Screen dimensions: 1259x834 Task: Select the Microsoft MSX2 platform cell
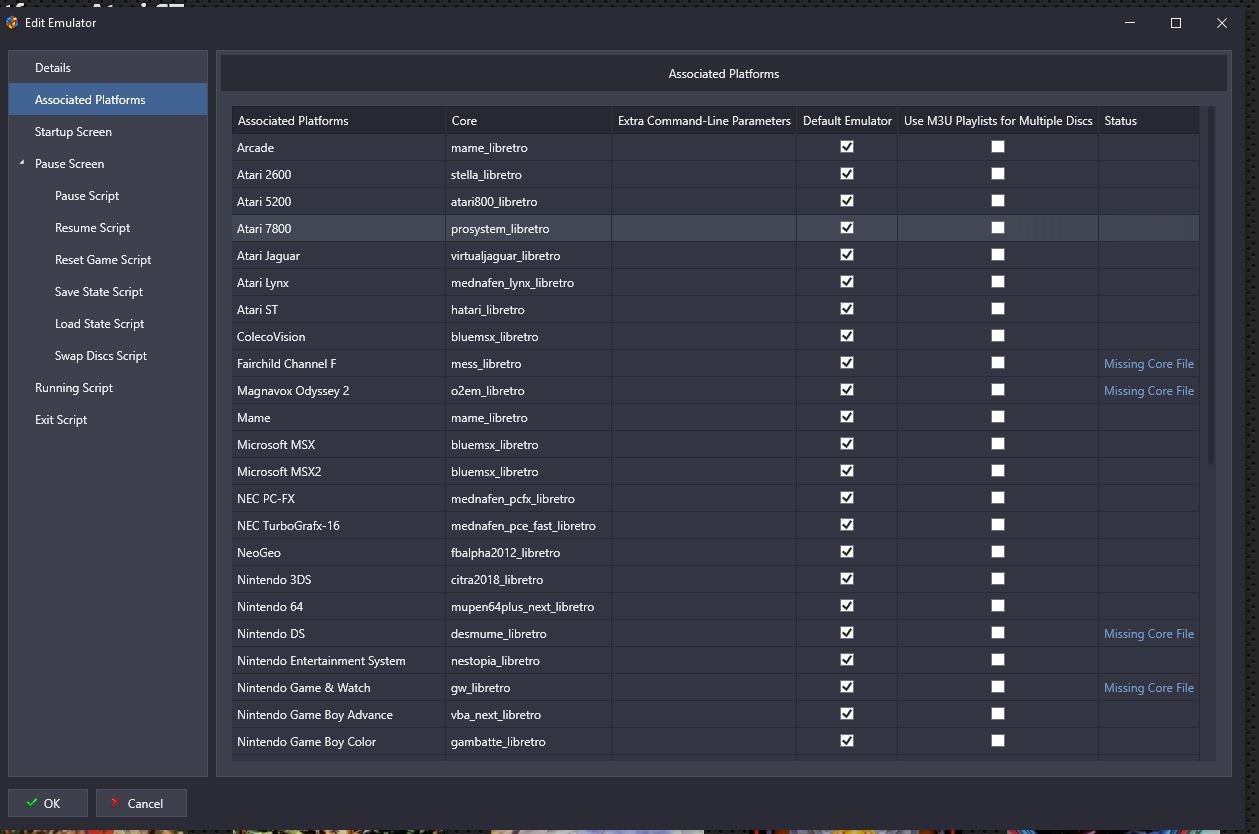point(339,472)
